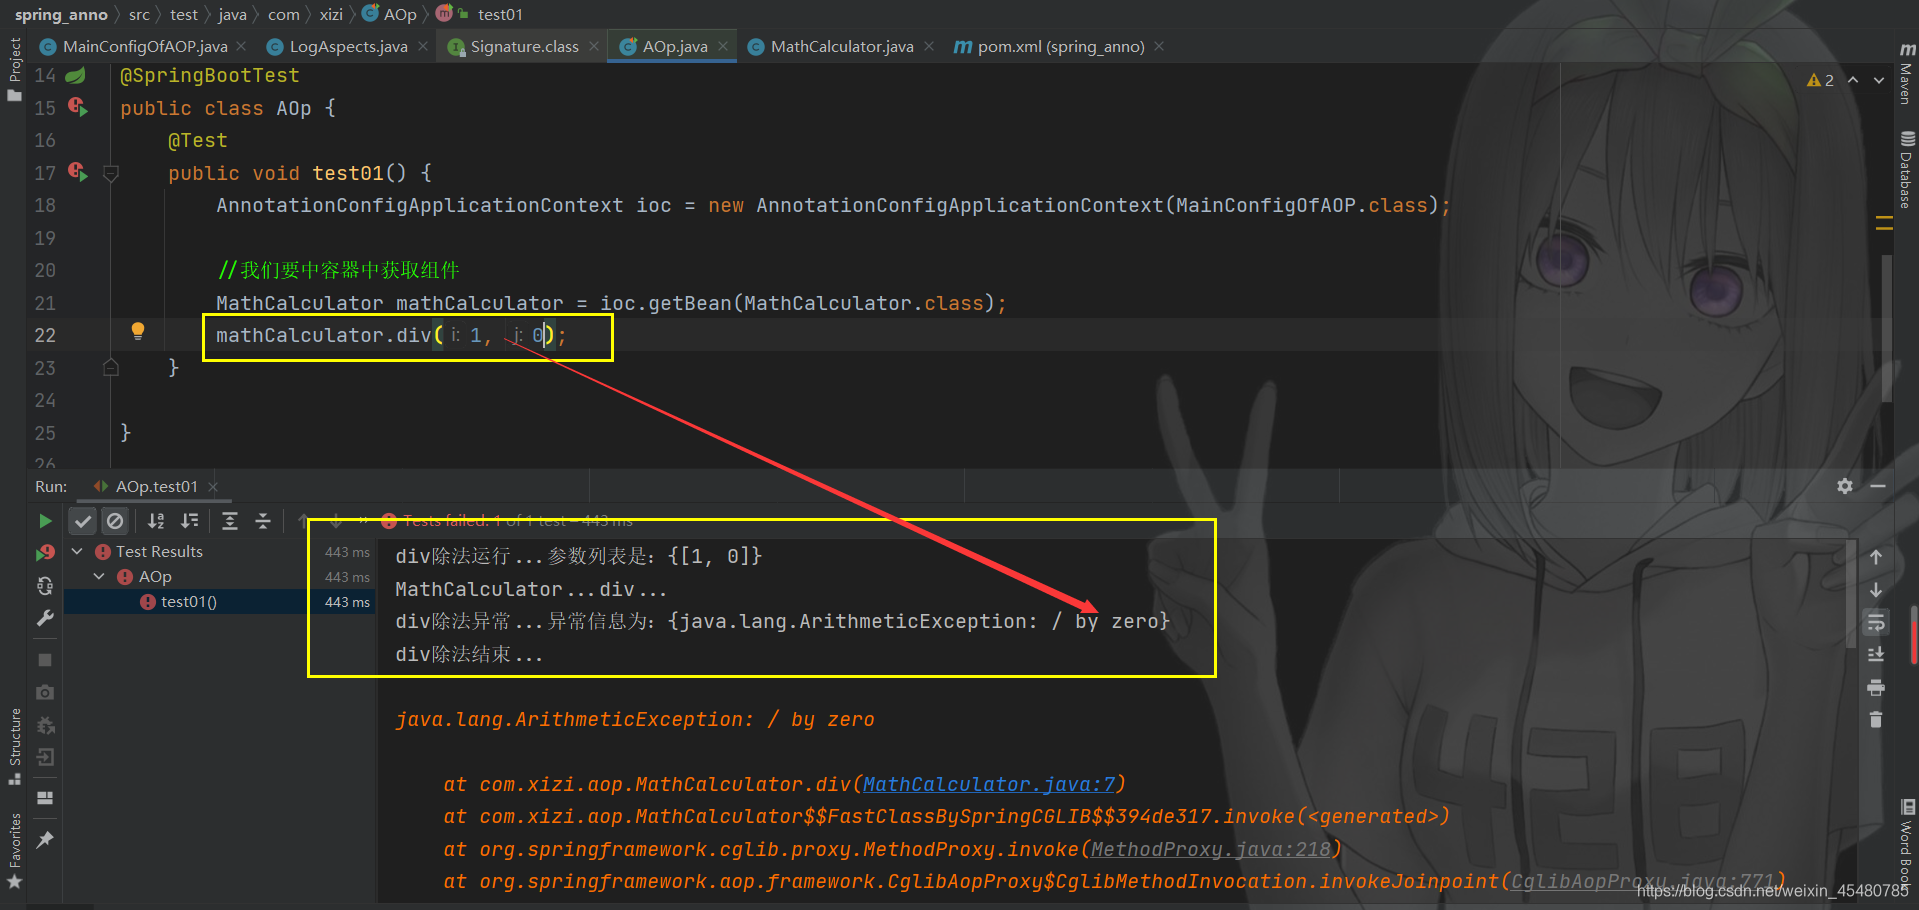
Task: Select test01() in test results
Action: [187, 602]
